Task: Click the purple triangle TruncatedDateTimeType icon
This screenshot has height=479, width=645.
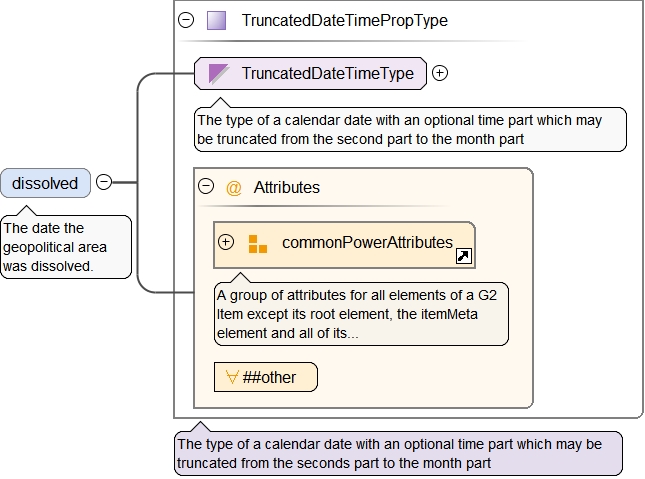Action: click(219, 73)
